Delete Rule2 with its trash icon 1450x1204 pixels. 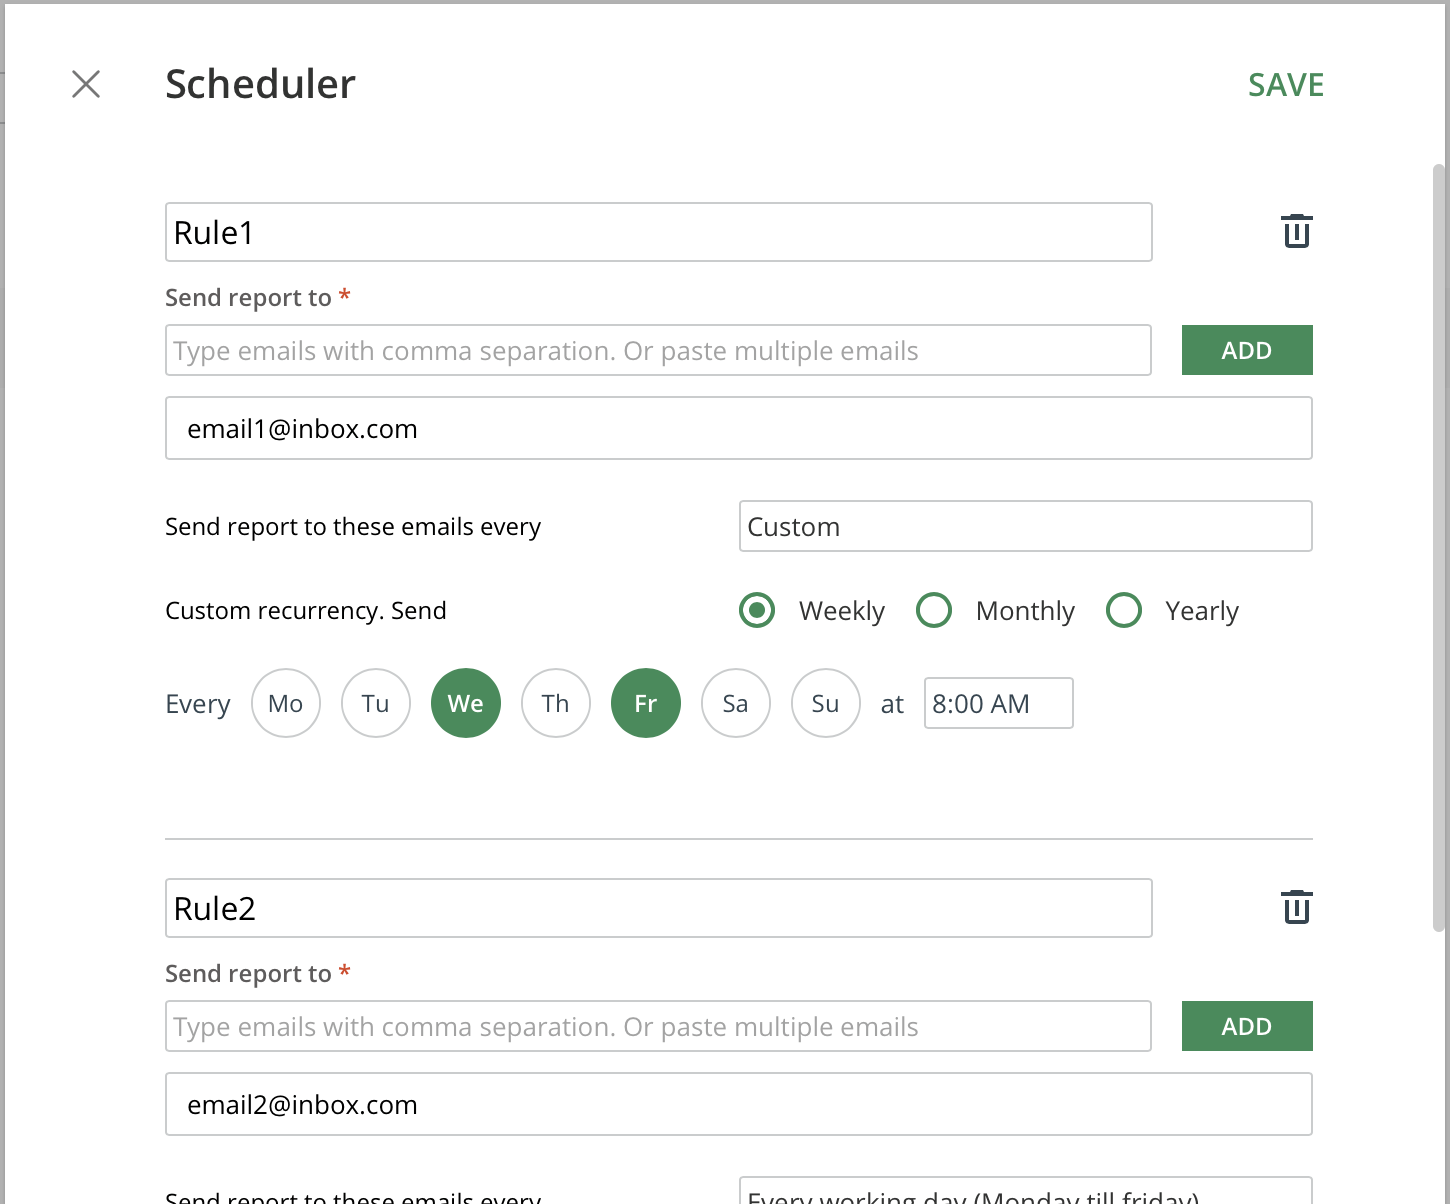pos(1297,907)
